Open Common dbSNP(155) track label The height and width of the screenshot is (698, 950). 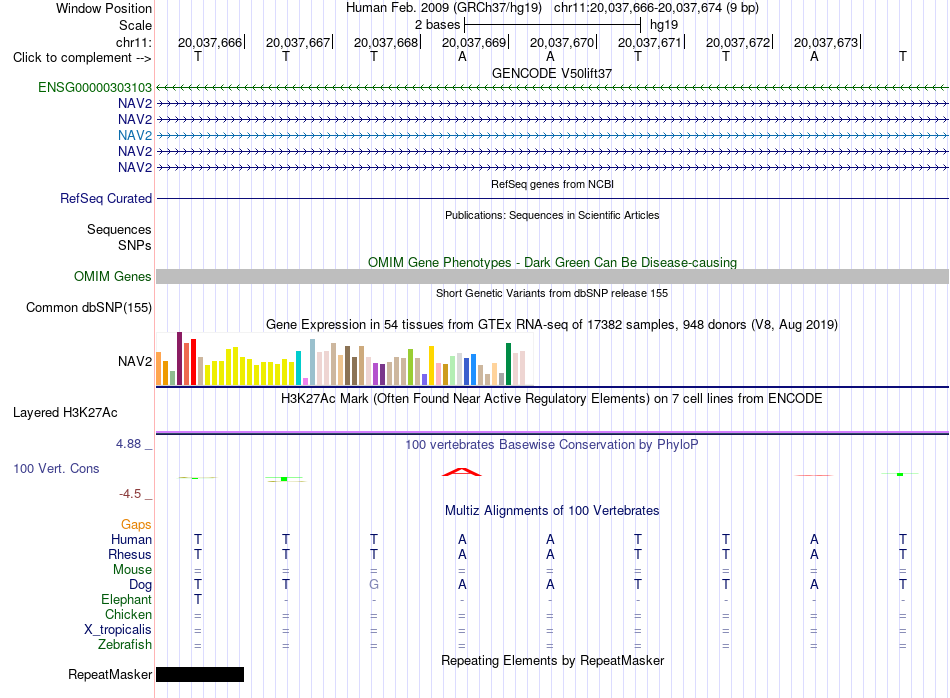coord(88,307)
